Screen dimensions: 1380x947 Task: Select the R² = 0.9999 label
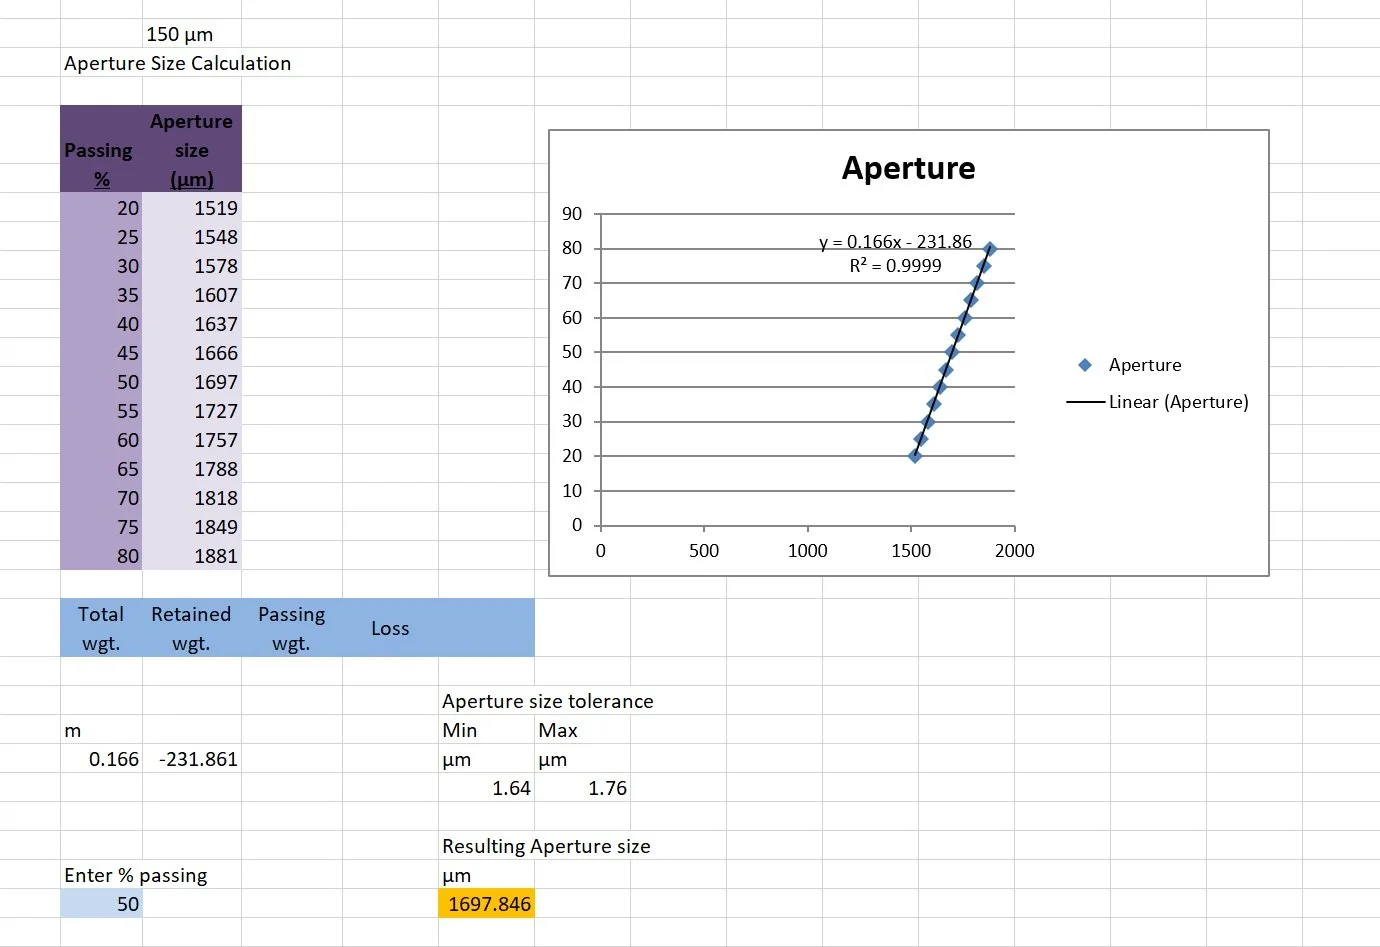pos(895,266)
